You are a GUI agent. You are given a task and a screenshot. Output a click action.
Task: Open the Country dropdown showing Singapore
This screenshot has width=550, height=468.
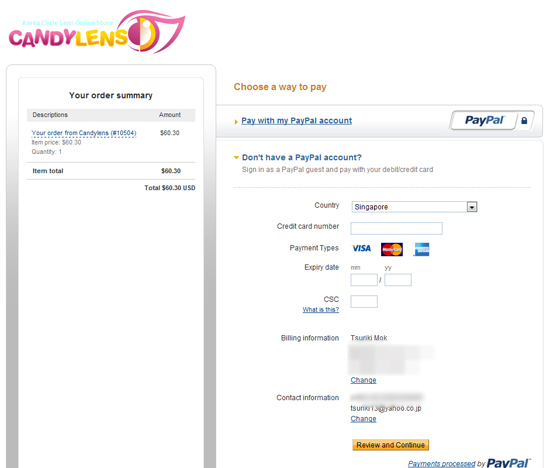tap(414, 207)
